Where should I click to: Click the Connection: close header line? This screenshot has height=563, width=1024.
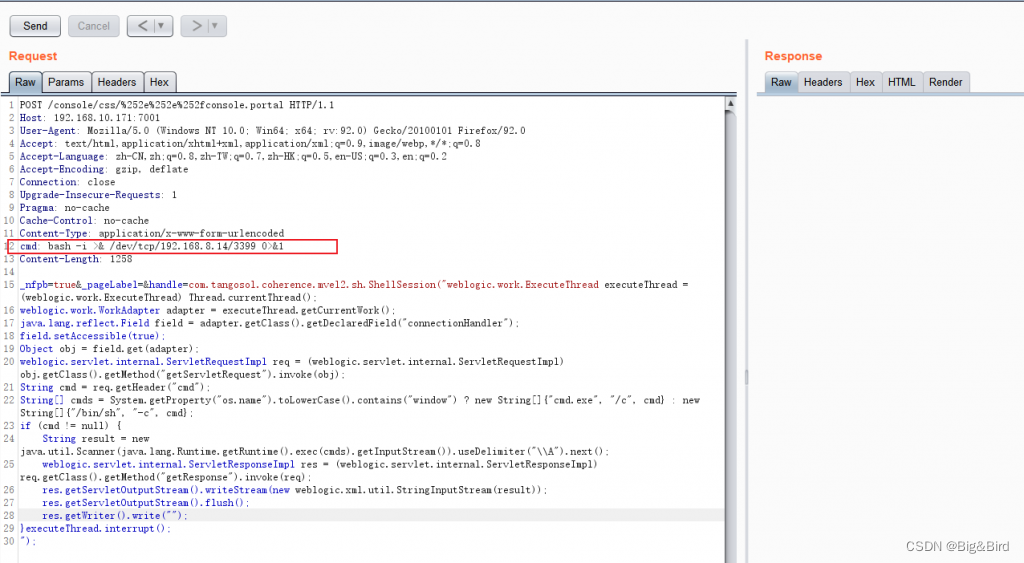point(67,182)
